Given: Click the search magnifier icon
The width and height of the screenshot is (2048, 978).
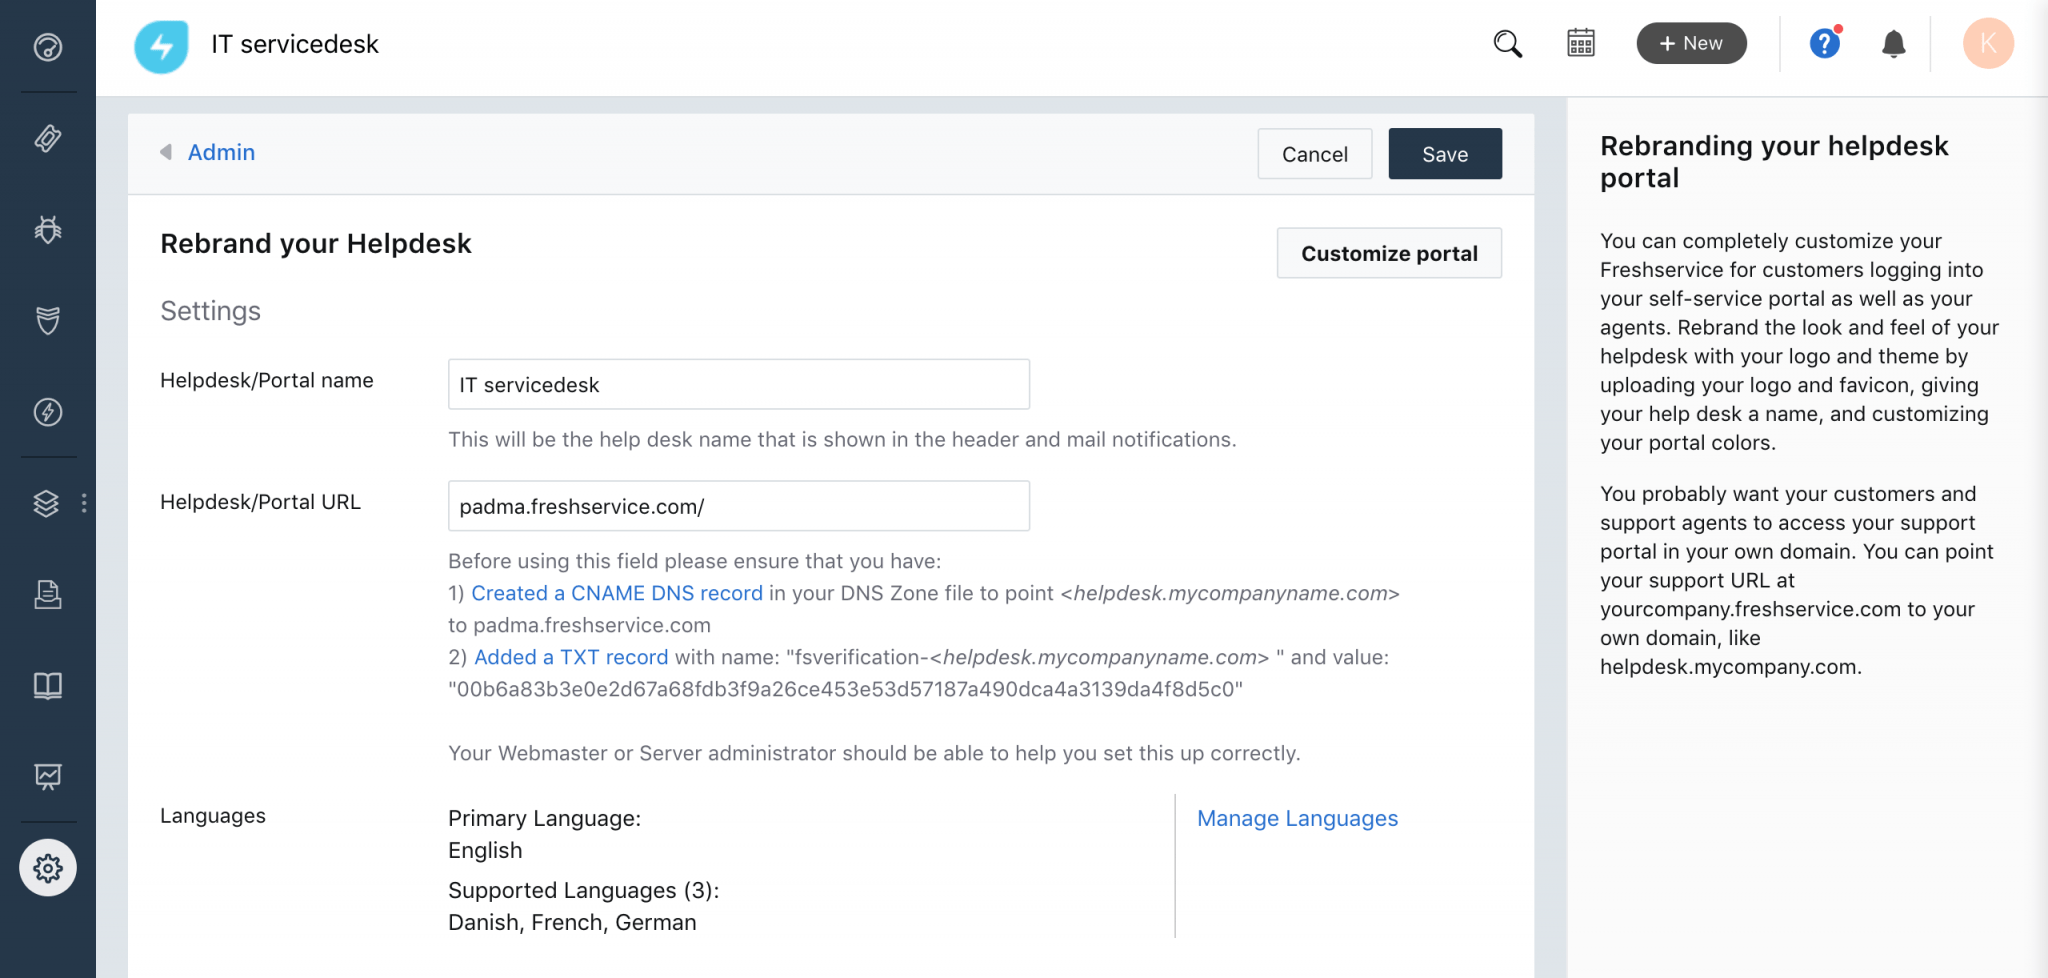Looking at the screenshot, I should point(1507,44).
